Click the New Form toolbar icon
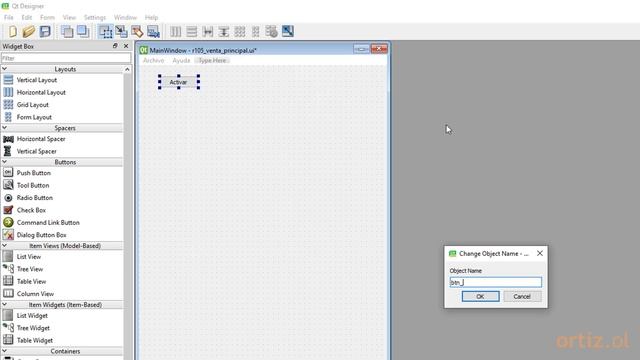This screenshot has width=640, height=360. click(13, 31)
